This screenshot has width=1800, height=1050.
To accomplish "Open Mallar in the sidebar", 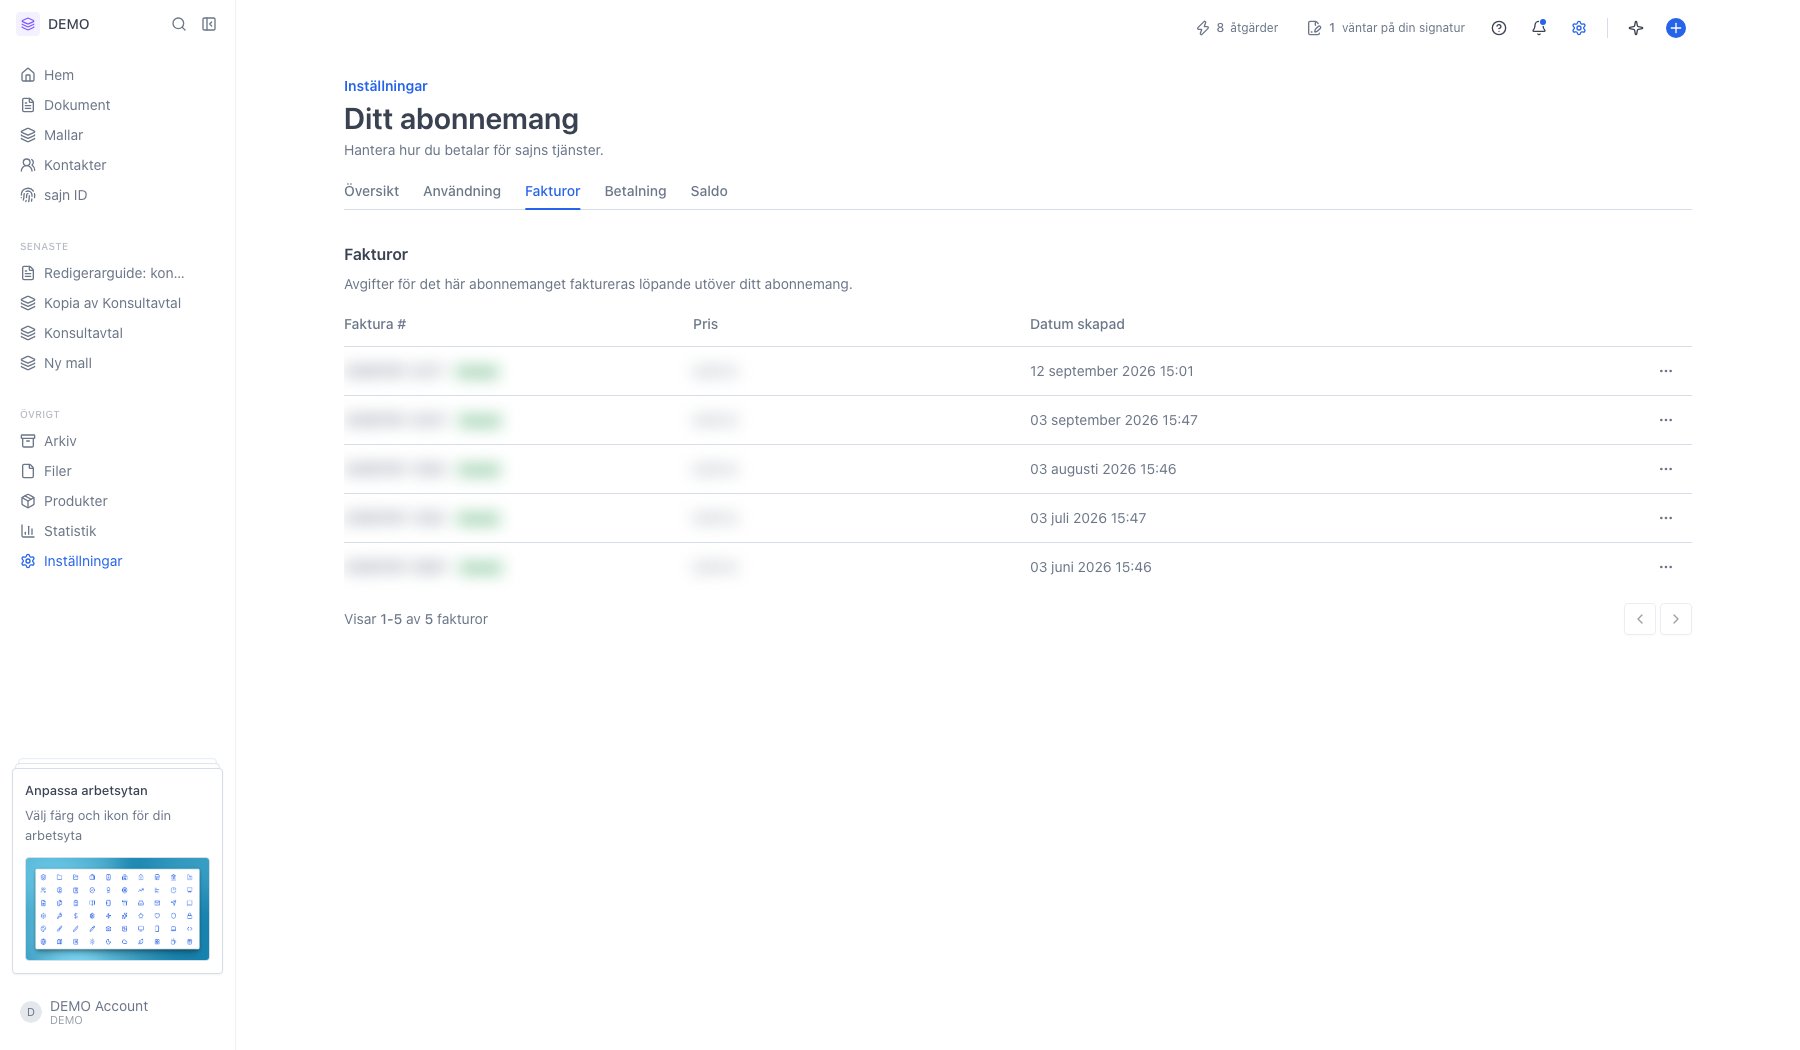I will 117,135.
